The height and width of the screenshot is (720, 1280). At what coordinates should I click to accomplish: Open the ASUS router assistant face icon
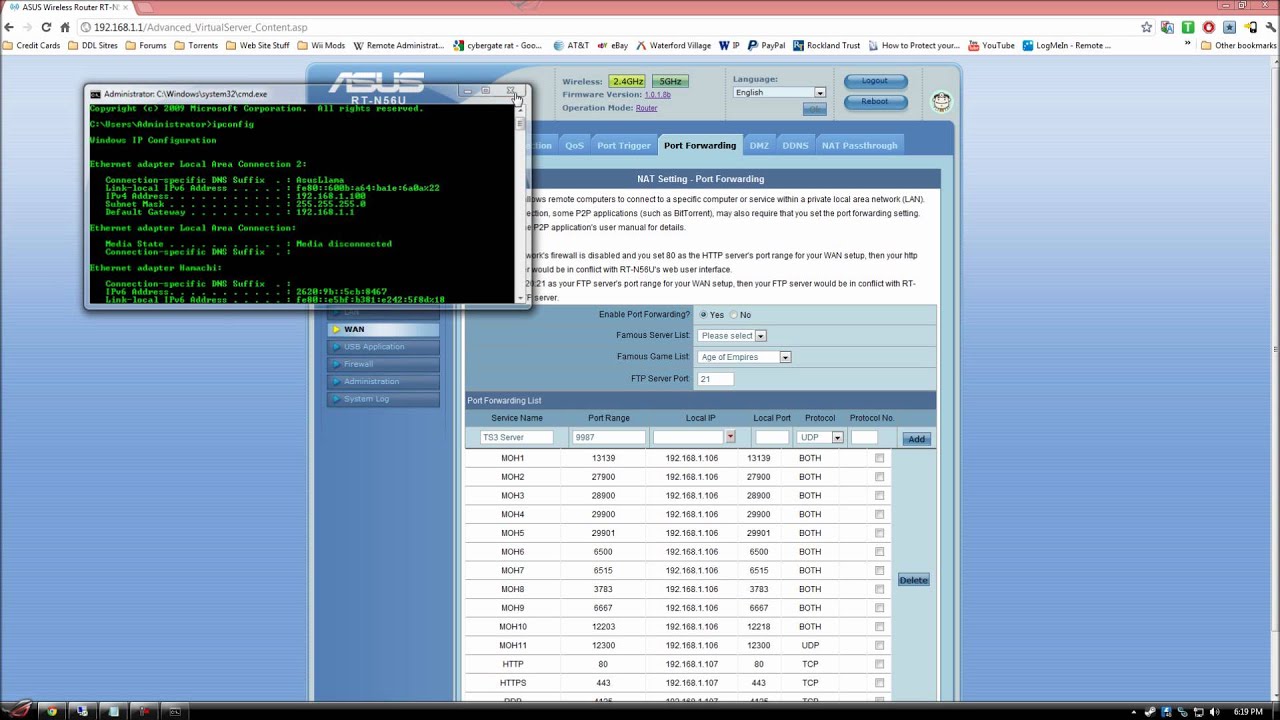pos(941,101)
